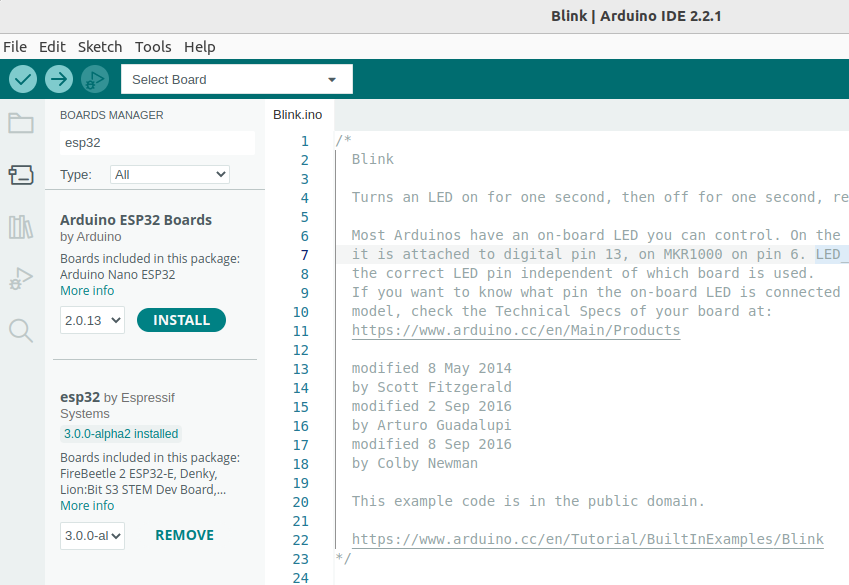This screenshot has width=849, height=585.
Task: Click the BOARDS MANAGER panel heading
Action: (x=112, y=115)
